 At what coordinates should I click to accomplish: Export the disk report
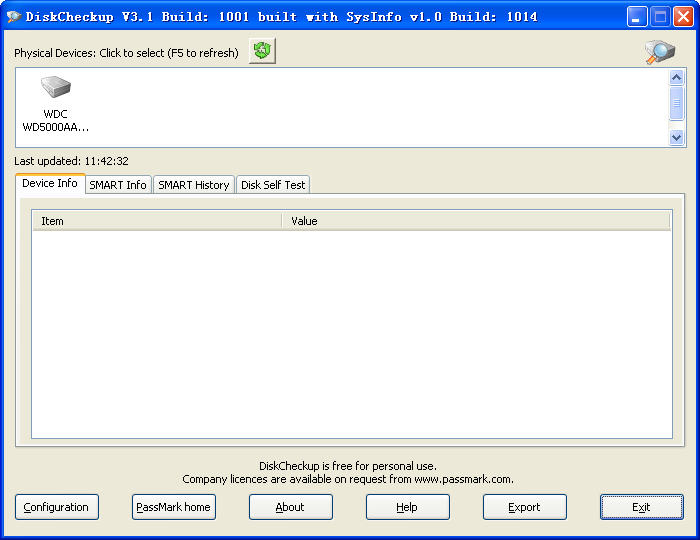pos(525,507)
